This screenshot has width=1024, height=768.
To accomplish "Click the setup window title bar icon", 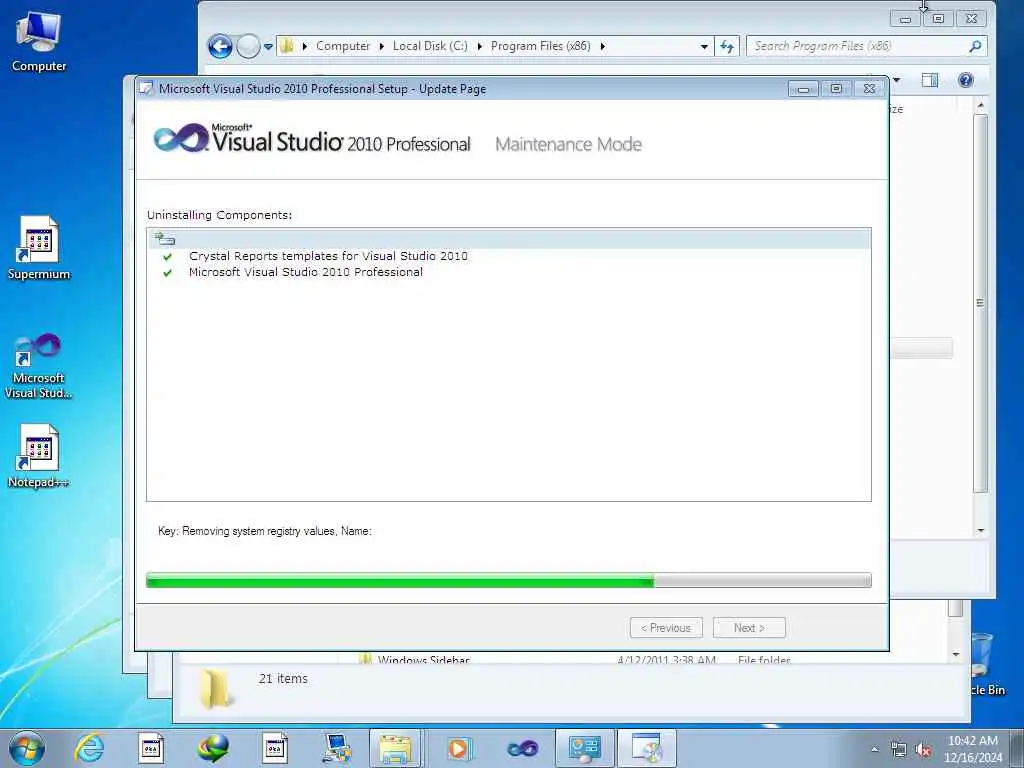I will pyautogui.click(x=146, y=89).
